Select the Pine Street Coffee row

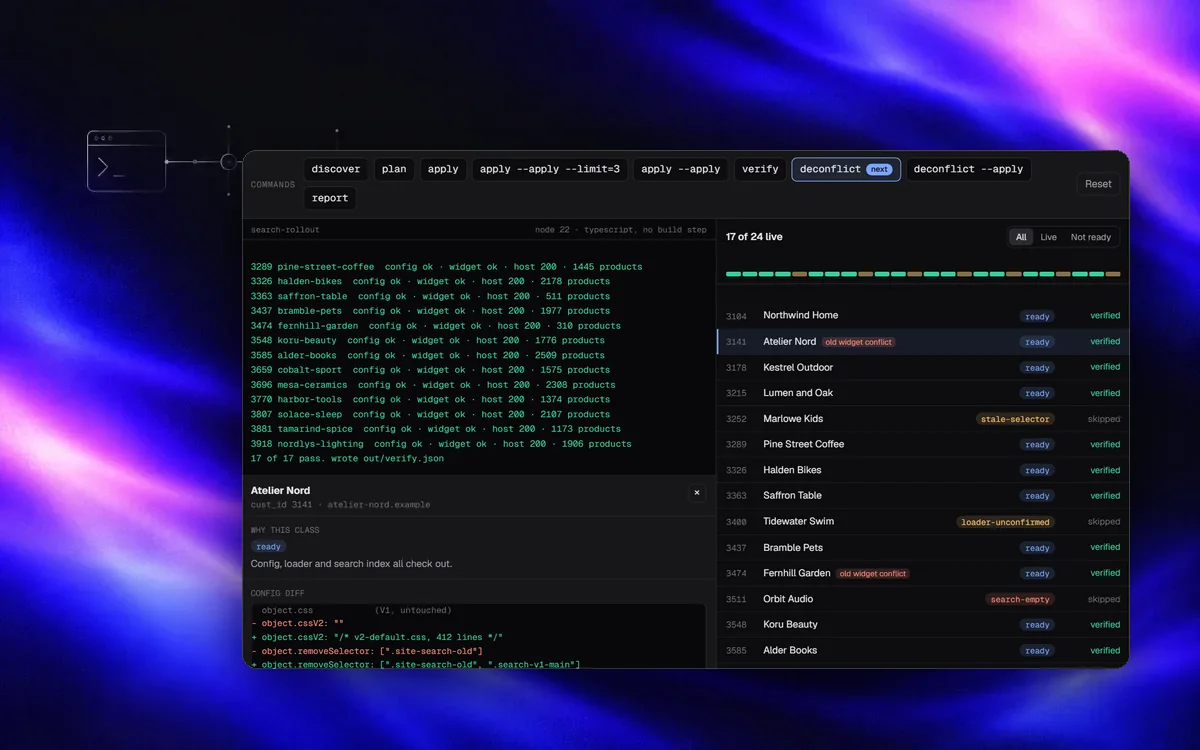coord(923,444)
